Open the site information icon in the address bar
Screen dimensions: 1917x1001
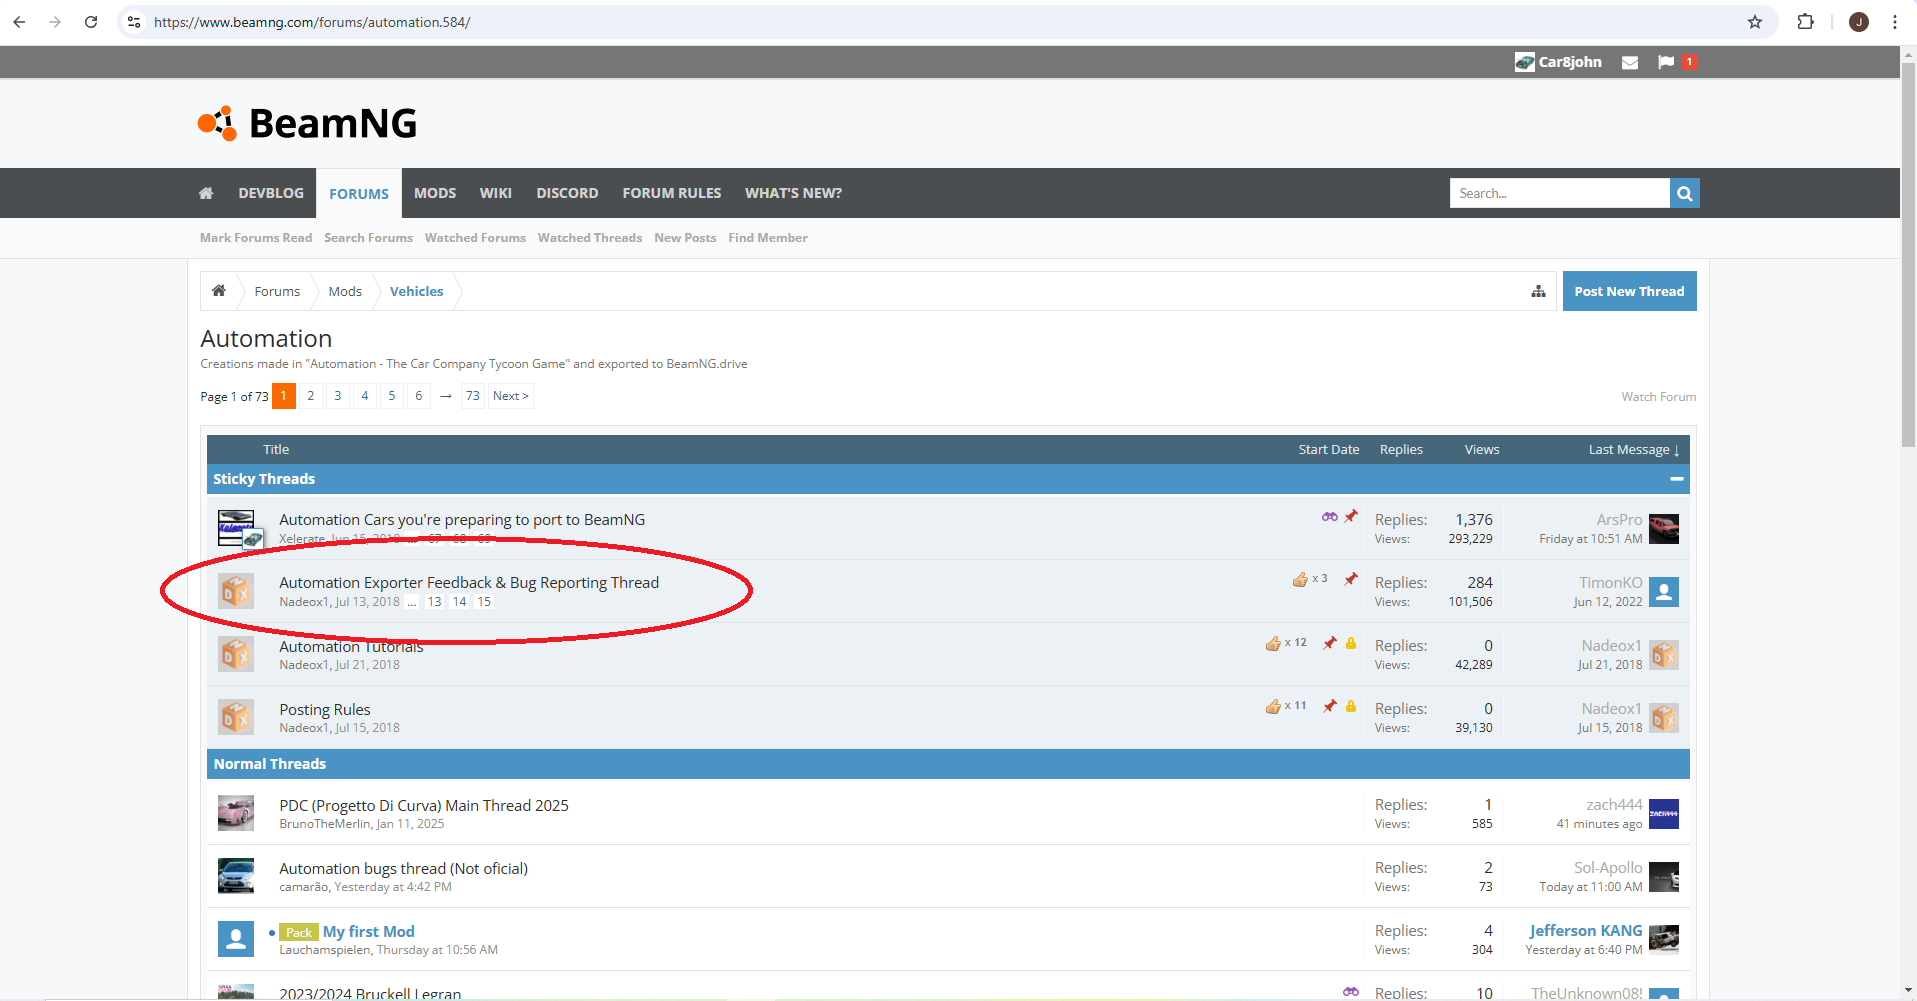coord(134,22)
